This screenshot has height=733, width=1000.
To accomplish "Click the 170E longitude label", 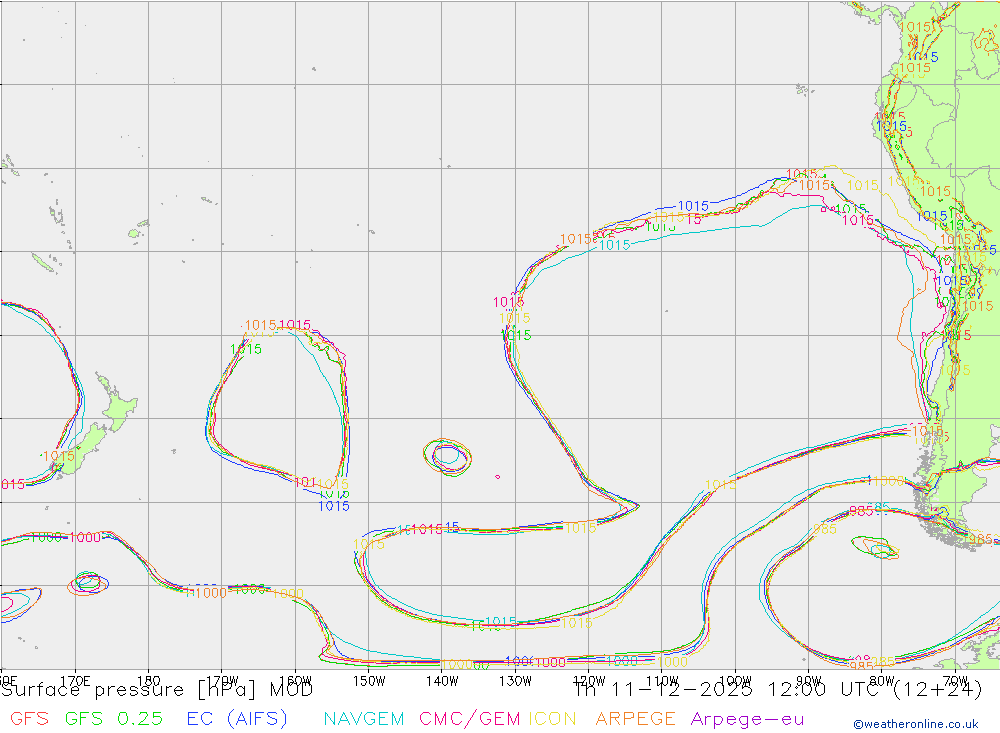I will [75, 681].
